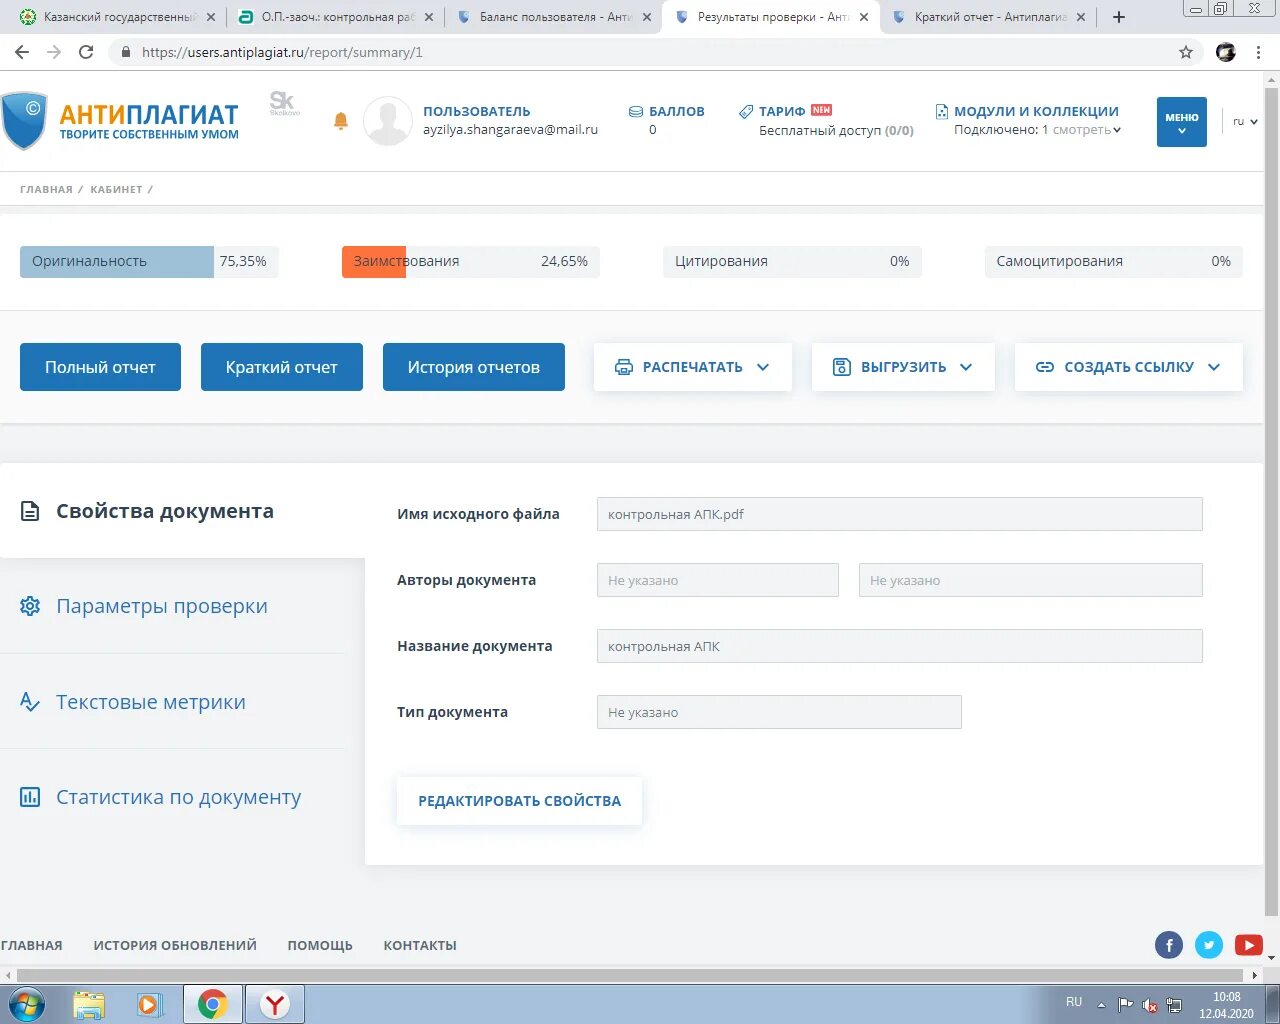The width and height of the screenshot is (1280, 1024).
Task: Click Тип документа field
Action: [x=779, y=712]
